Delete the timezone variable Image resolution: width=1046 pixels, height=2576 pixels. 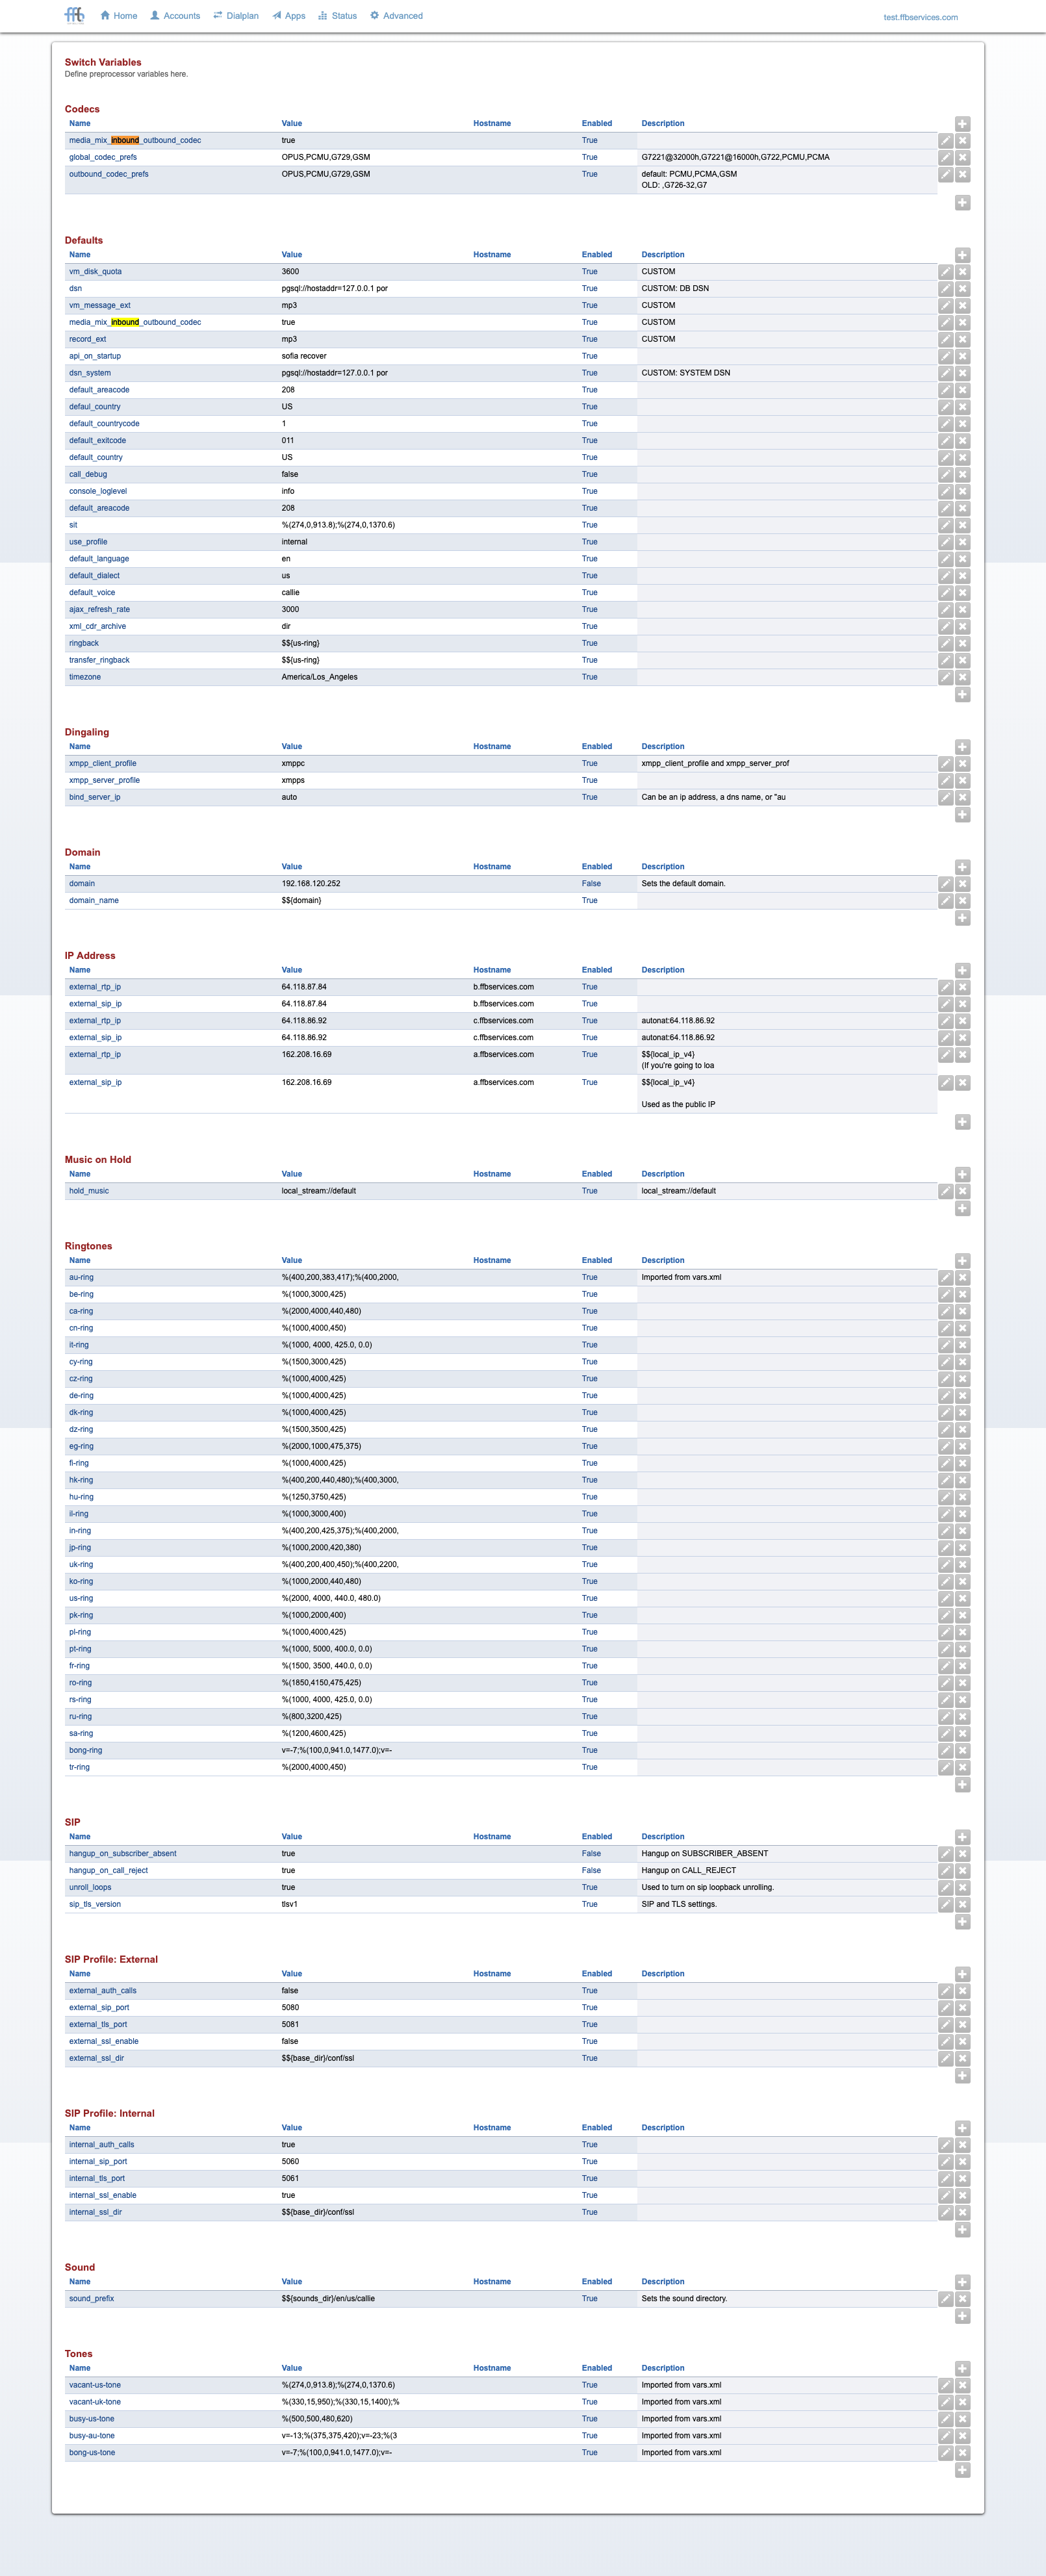pyautogui.click(x=962, y=678)
